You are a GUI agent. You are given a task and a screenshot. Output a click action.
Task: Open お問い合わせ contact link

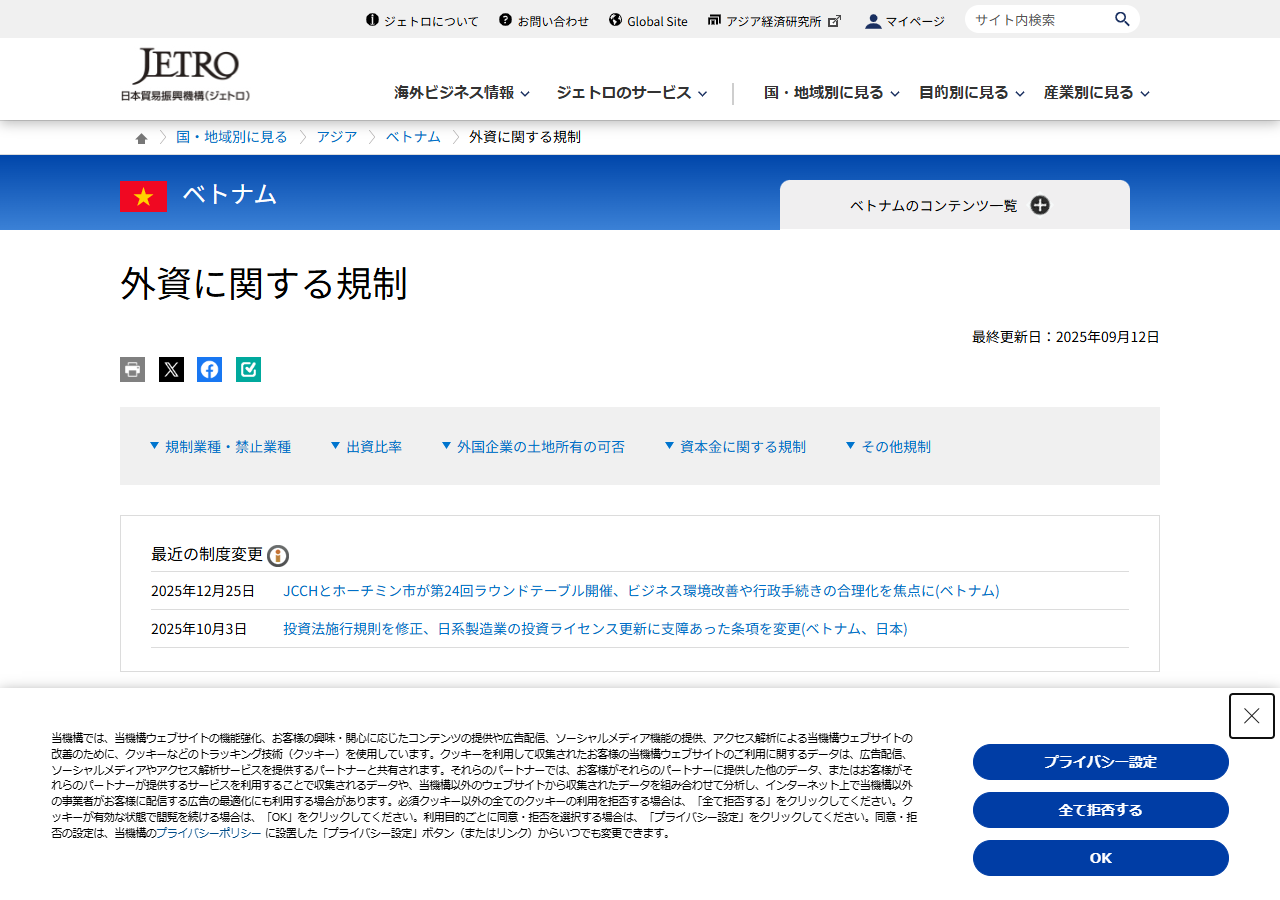click(544, 20)
